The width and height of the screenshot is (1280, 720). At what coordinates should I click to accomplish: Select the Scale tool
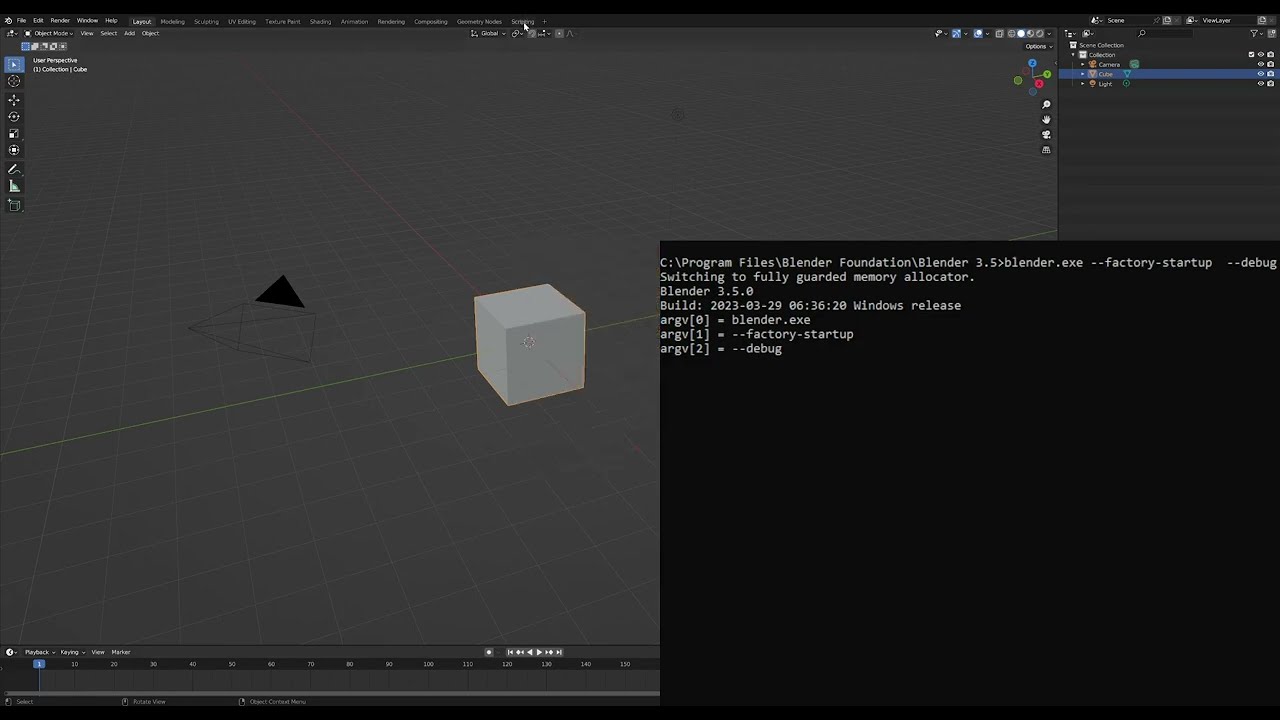14,133
